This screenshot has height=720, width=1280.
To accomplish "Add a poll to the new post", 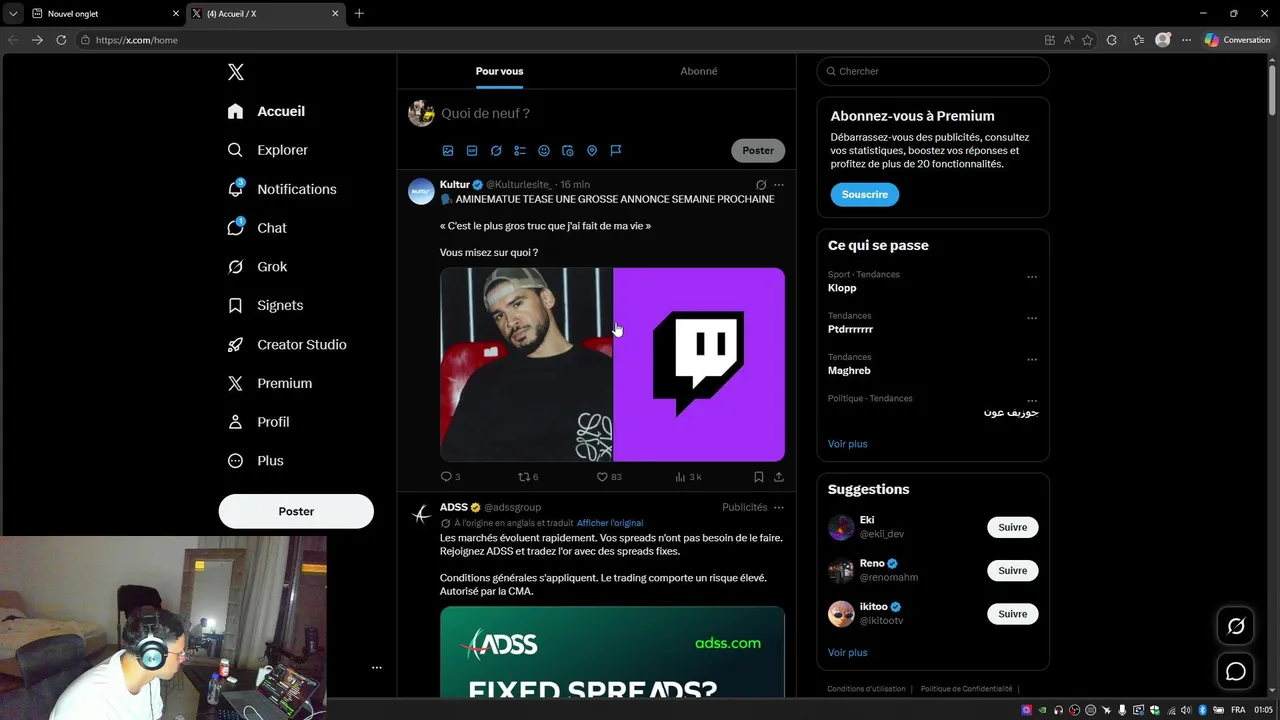I will (x=520, y=151).
